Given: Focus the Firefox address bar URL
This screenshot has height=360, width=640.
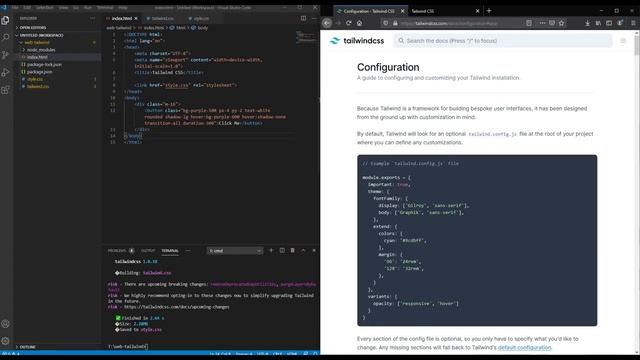Looking at the screenshot, I should 449,23.
